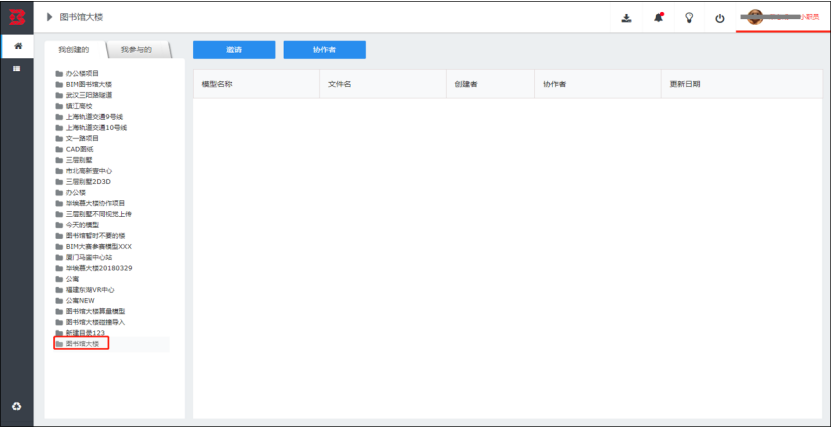Screen dimensions: 831x427
Task: Select the 办公楼 folder
Action: point(71,192)
